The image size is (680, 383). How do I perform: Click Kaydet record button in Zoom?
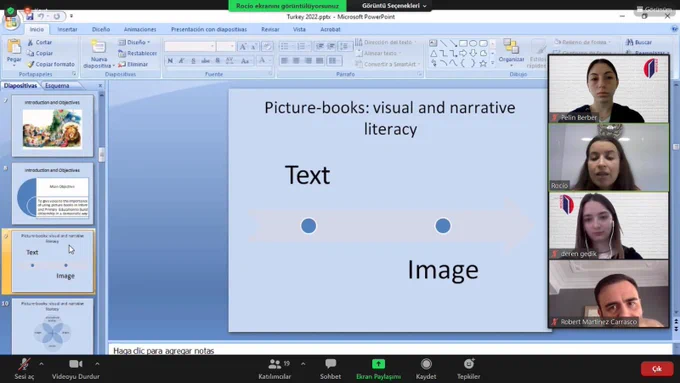click(x=426, y=369)
